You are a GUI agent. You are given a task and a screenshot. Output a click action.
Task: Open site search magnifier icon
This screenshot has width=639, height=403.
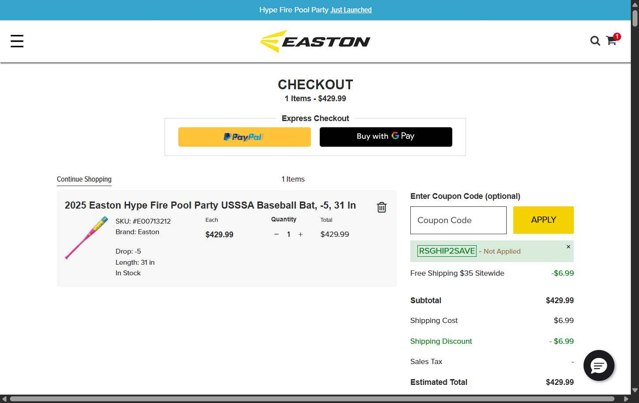pos(595,41)
